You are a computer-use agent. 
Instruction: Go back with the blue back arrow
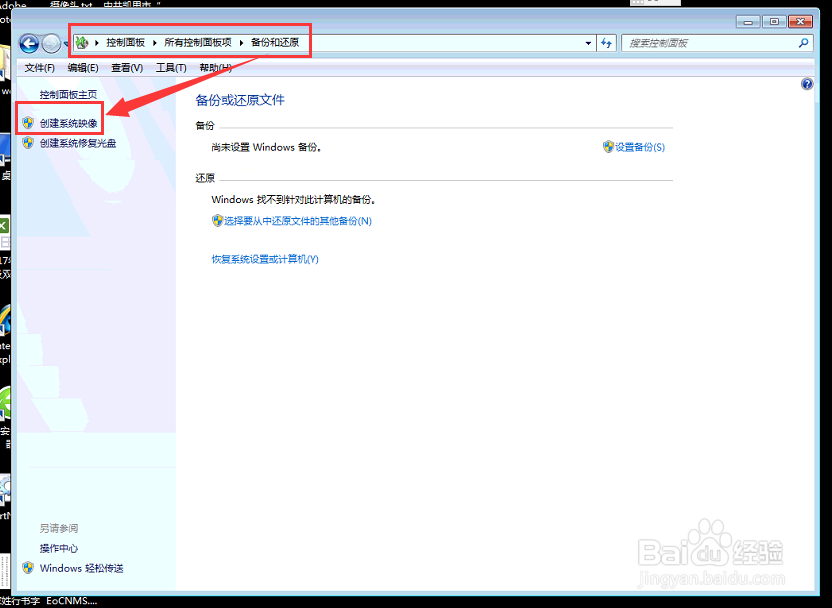coord(29,44)
